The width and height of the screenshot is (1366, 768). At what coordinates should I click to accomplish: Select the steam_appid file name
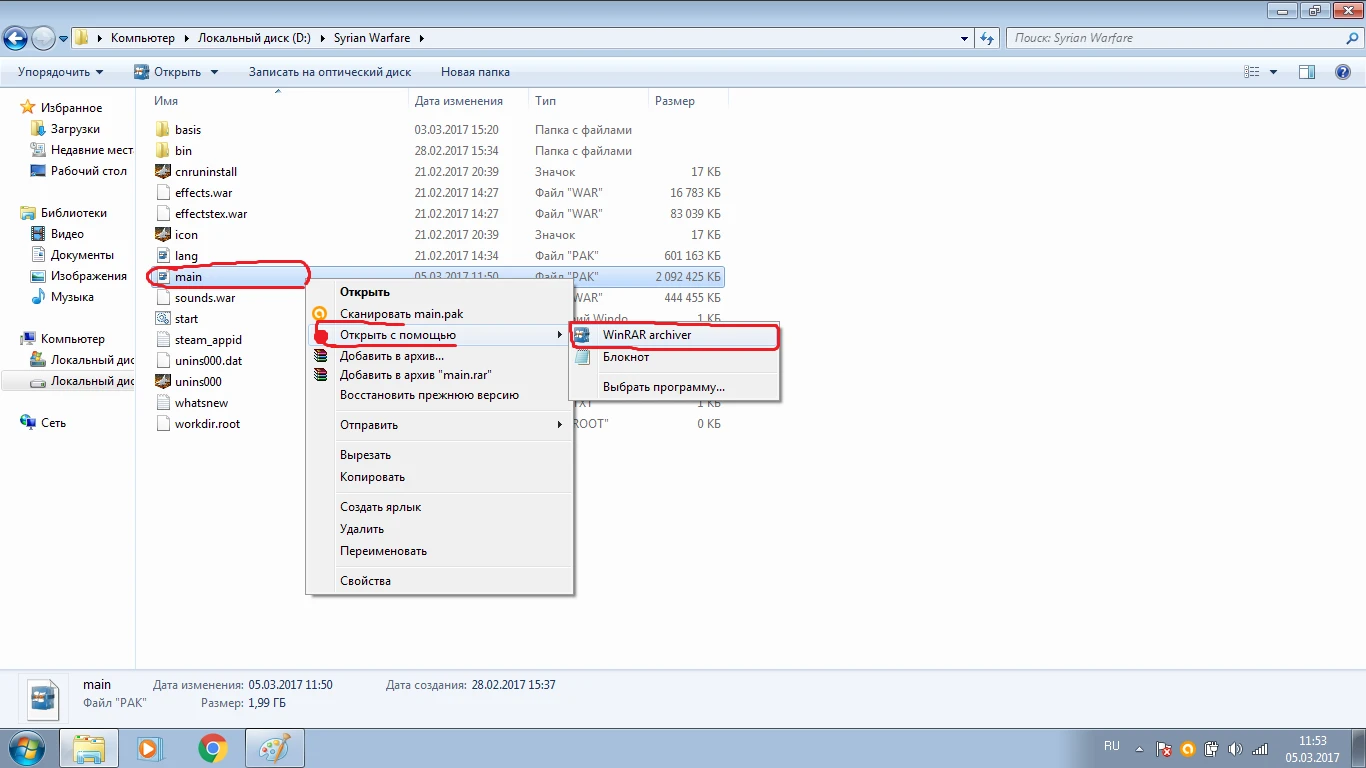pyautogui.click(x=208, y=340)
